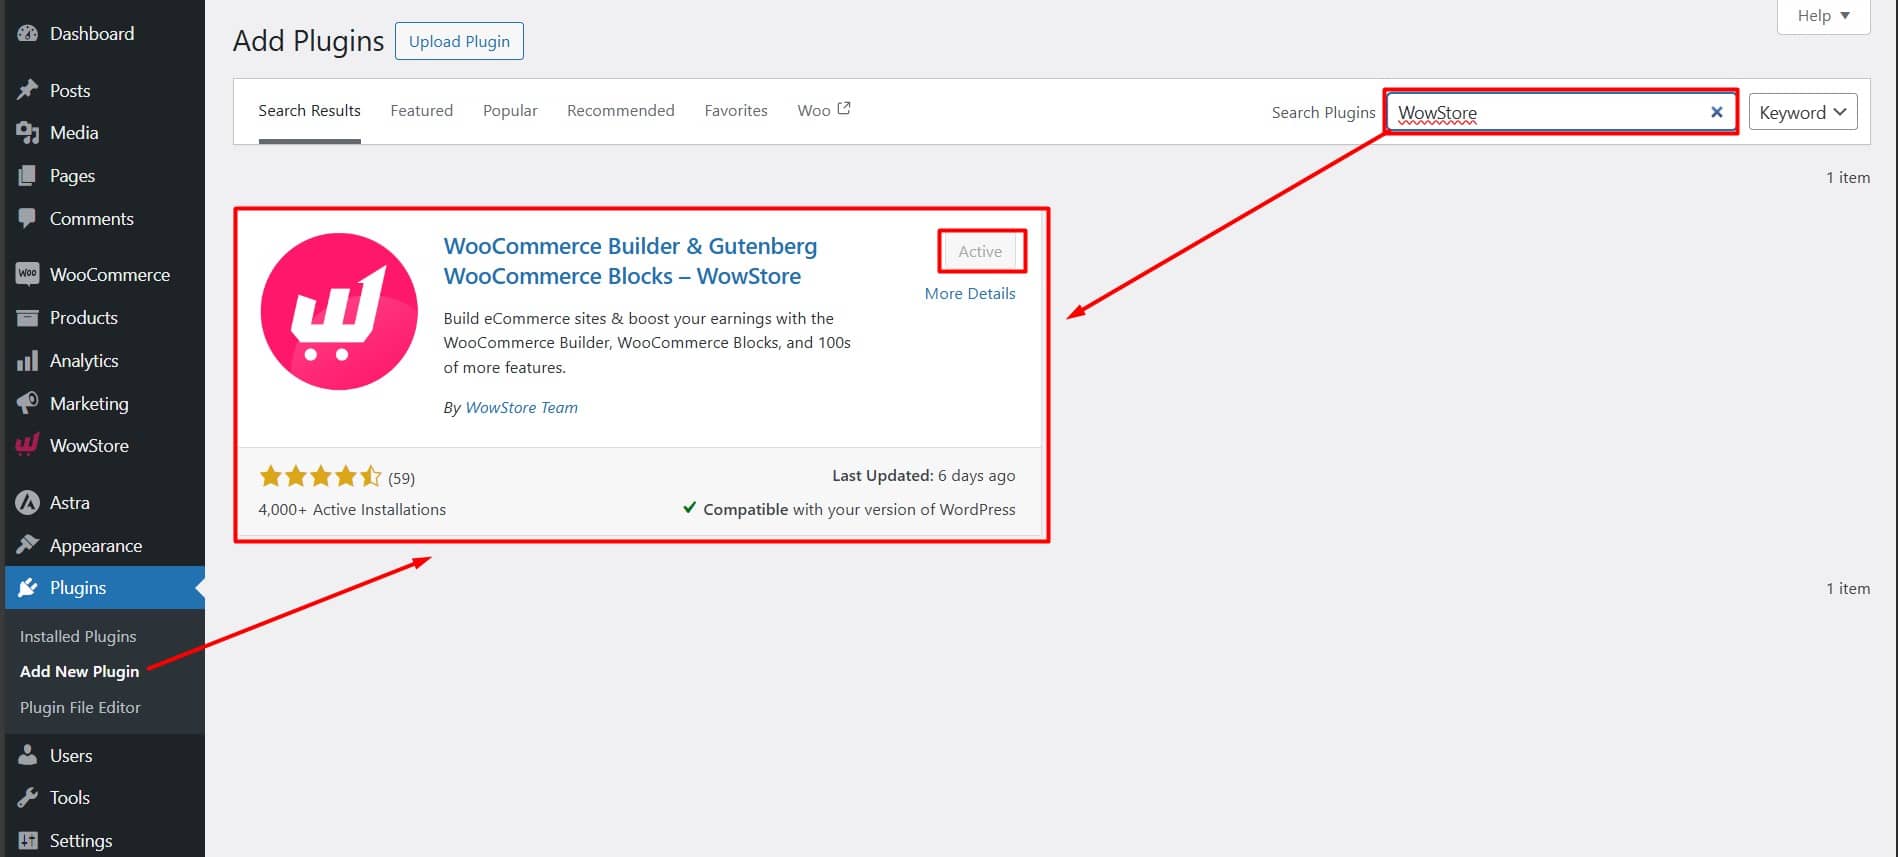Open the Featured plugins tab
This screenshot has height=857, width=1898.
[421, 111]
